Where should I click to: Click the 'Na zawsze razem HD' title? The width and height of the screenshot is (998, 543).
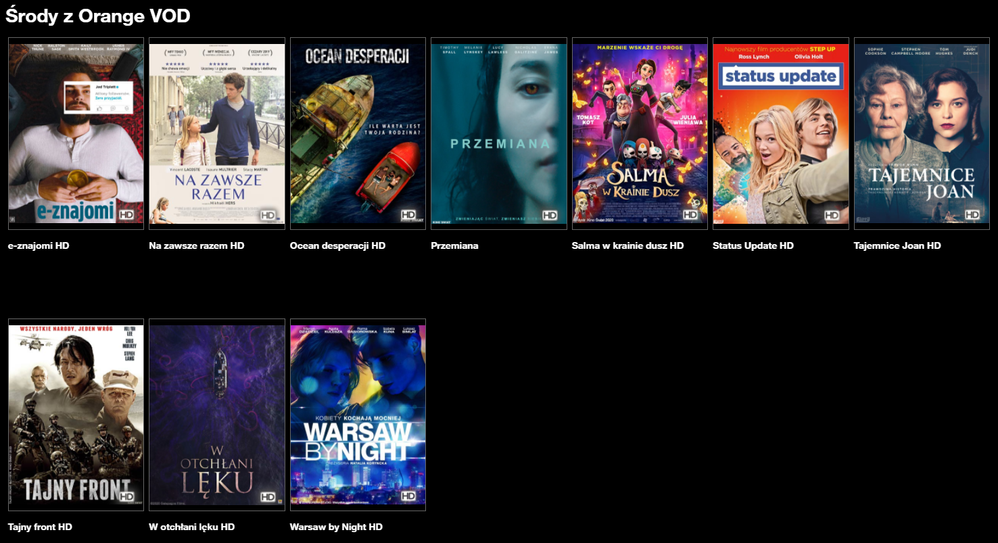[x=197, y=246]
